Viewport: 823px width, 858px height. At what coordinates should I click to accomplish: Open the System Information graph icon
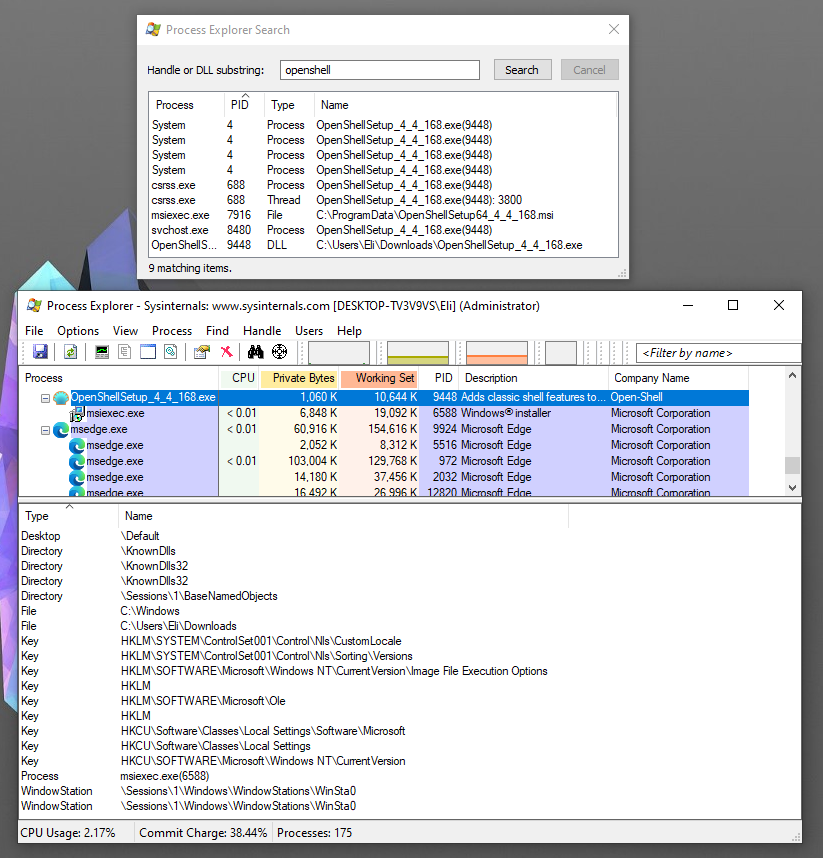102,352
